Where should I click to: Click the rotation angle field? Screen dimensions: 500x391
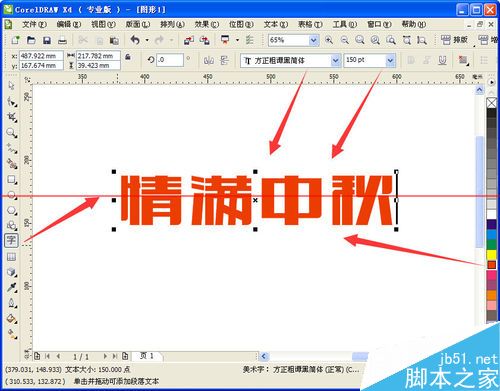click(x=170, y=60)
